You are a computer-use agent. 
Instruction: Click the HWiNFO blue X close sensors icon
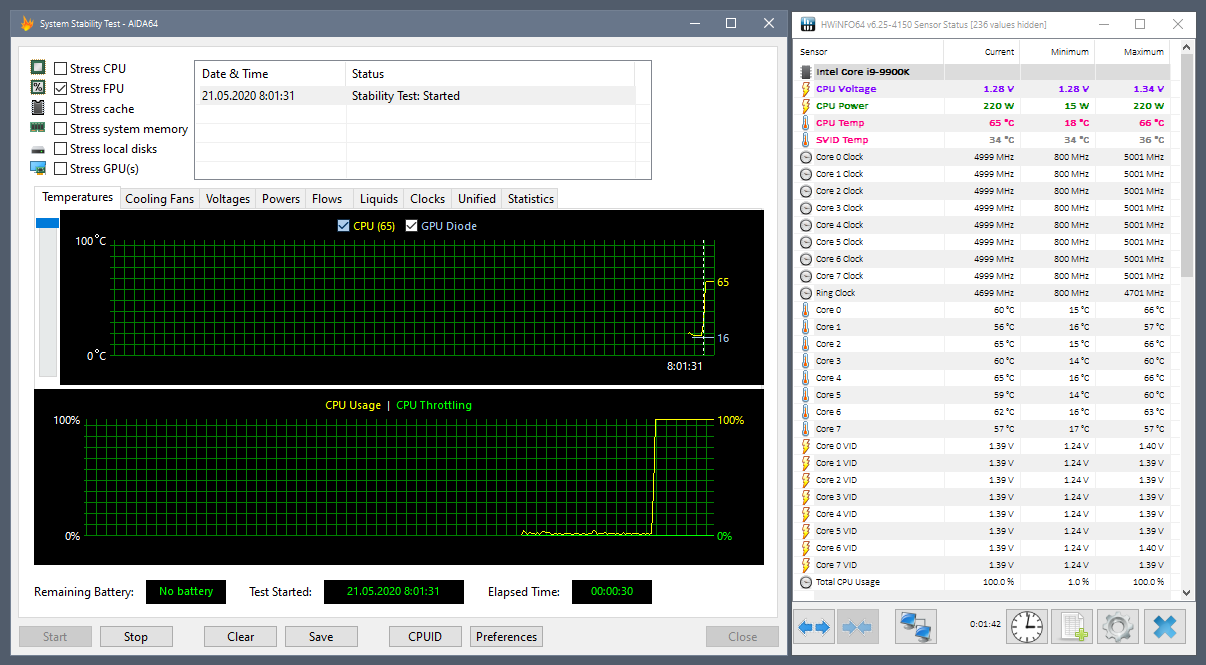[1165, 627]
